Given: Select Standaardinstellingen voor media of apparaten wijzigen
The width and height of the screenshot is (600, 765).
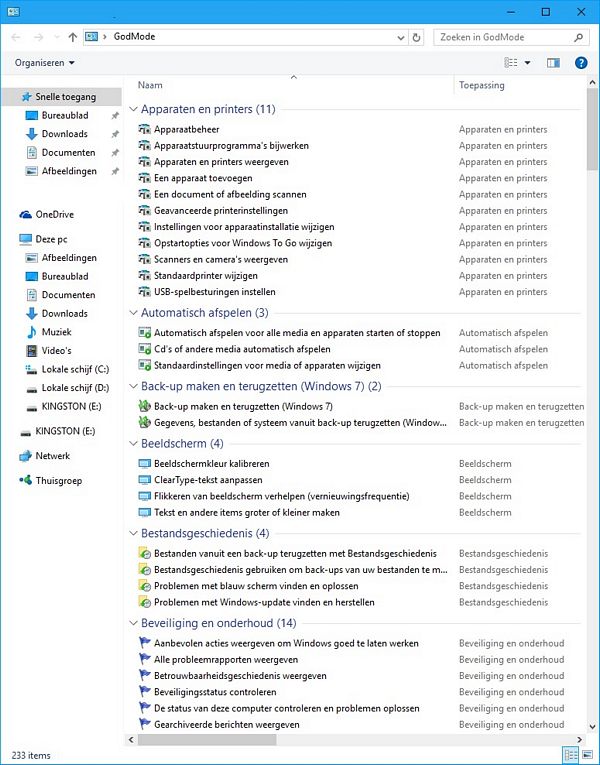Looking at the screenshot, I should 267,365.
